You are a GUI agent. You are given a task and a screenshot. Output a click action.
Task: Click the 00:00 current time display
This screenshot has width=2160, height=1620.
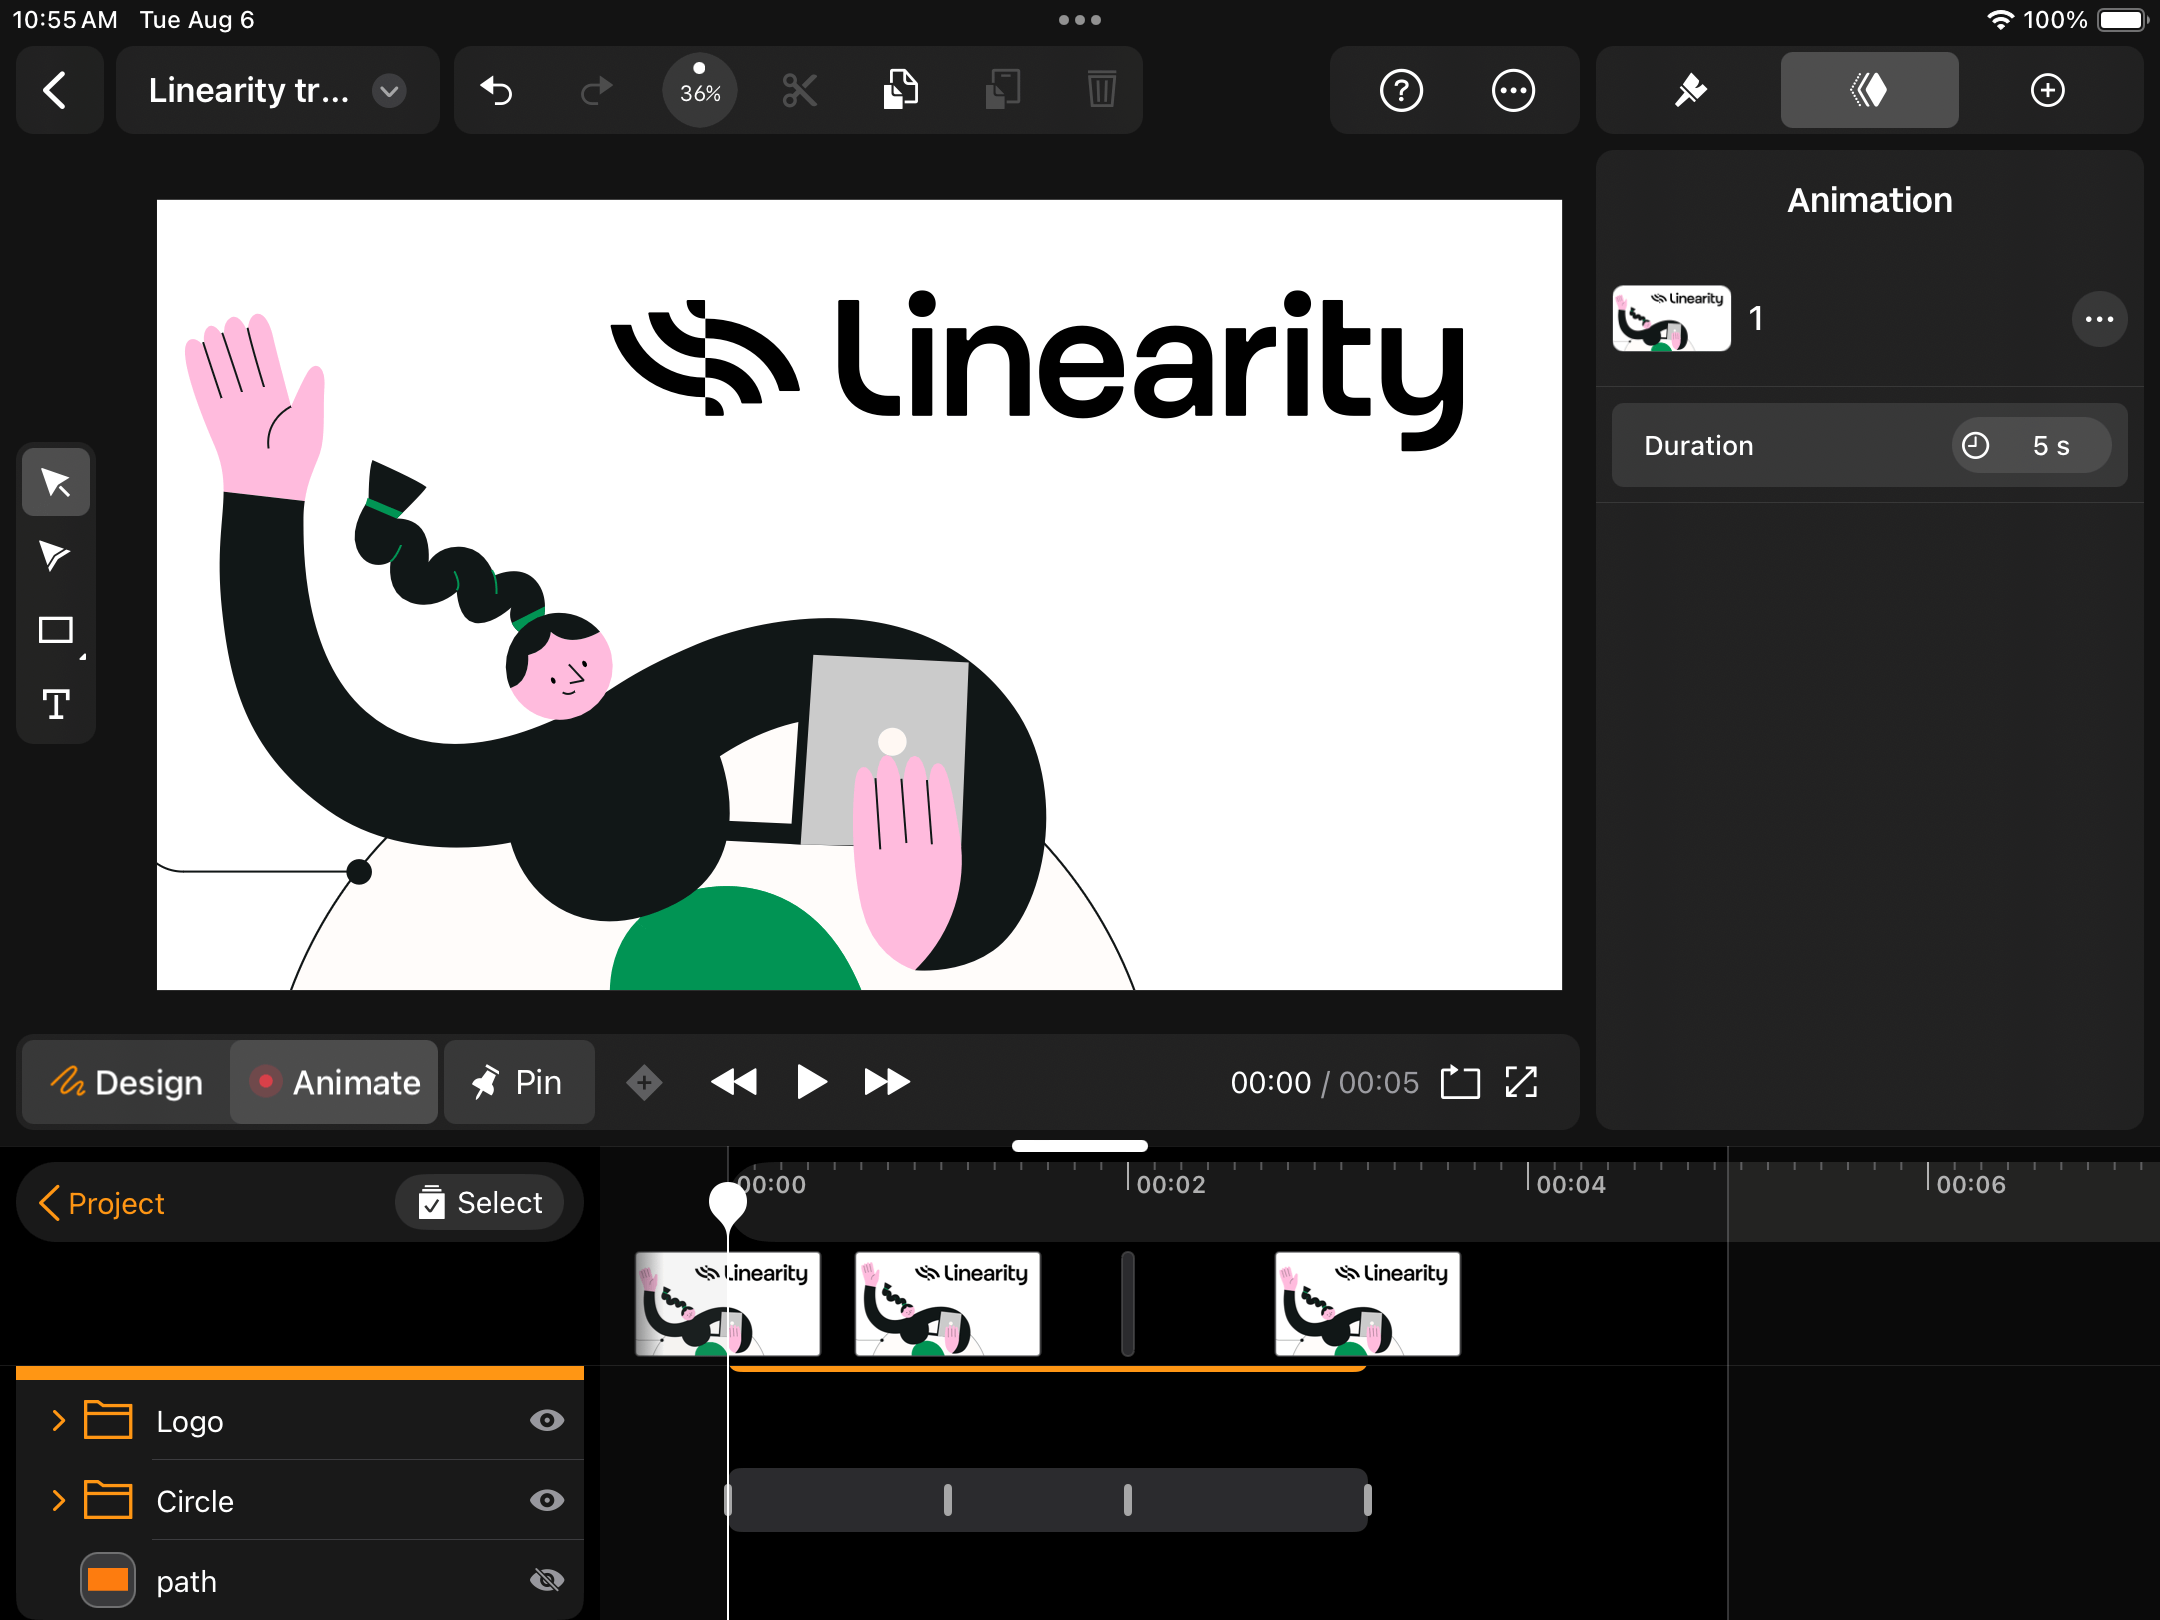click(1270, 1082)
